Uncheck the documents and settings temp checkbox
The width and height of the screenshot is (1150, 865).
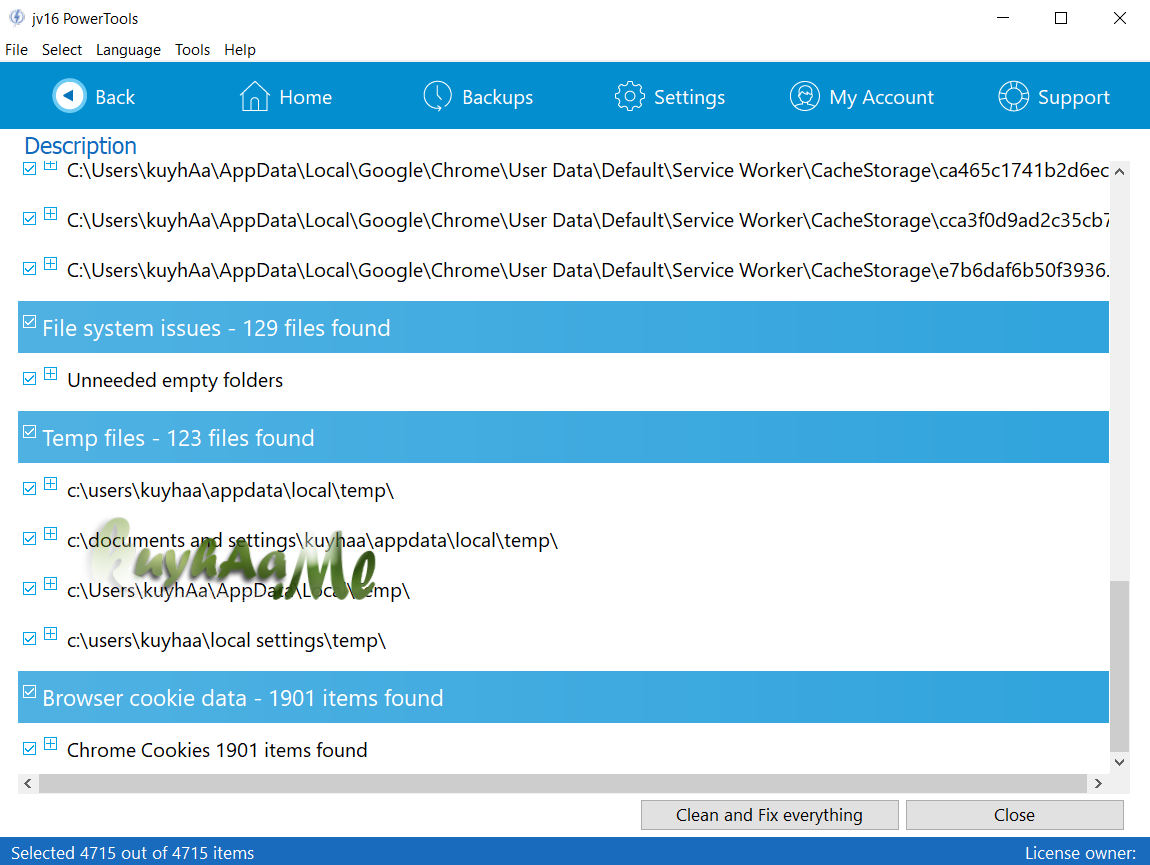(x=29, y=539)
